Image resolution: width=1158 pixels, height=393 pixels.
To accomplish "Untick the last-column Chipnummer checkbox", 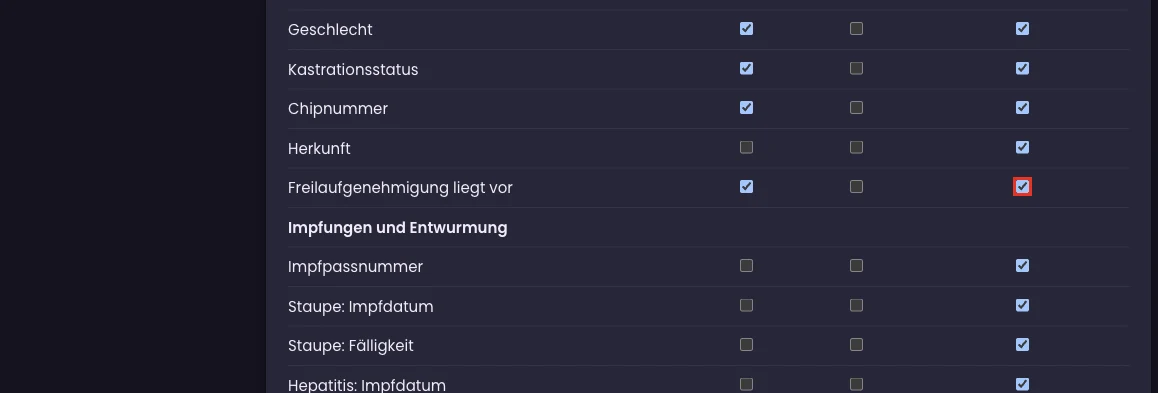I will pos(1022,108).
